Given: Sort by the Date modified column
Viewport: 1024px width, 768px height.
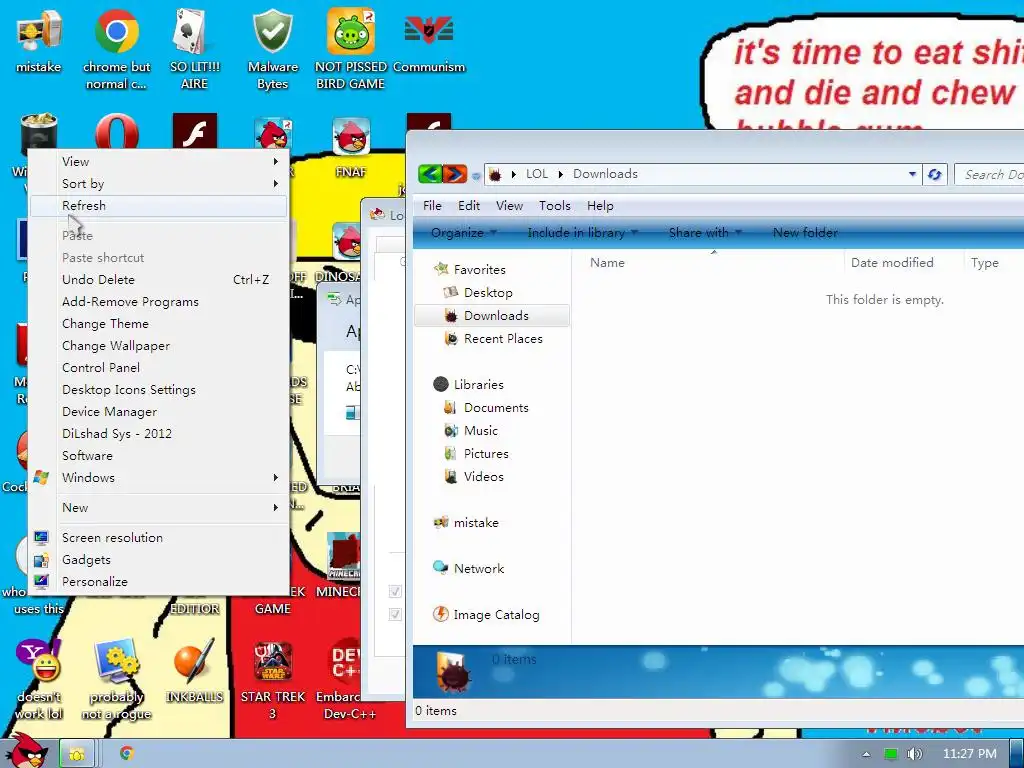Looking at the screenshot, I should [x=891, y=263].
